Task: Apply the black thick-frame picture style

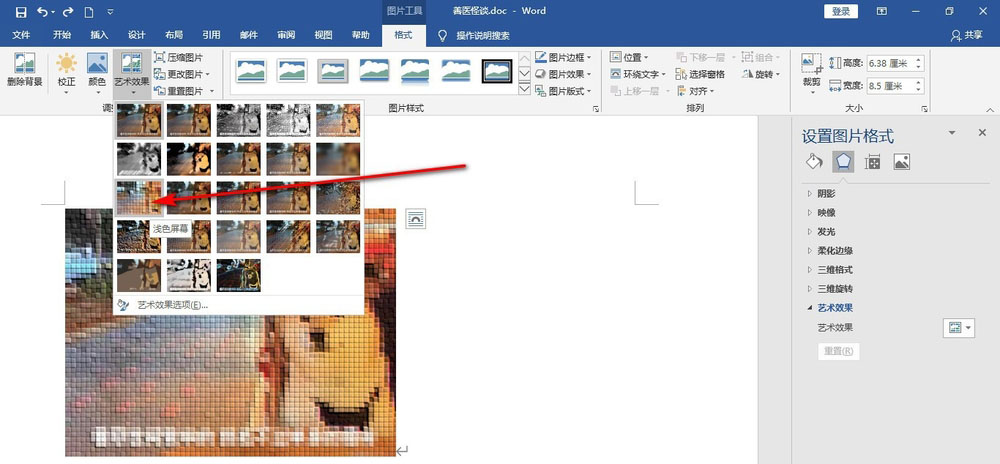Action: [x=497, y=71]
